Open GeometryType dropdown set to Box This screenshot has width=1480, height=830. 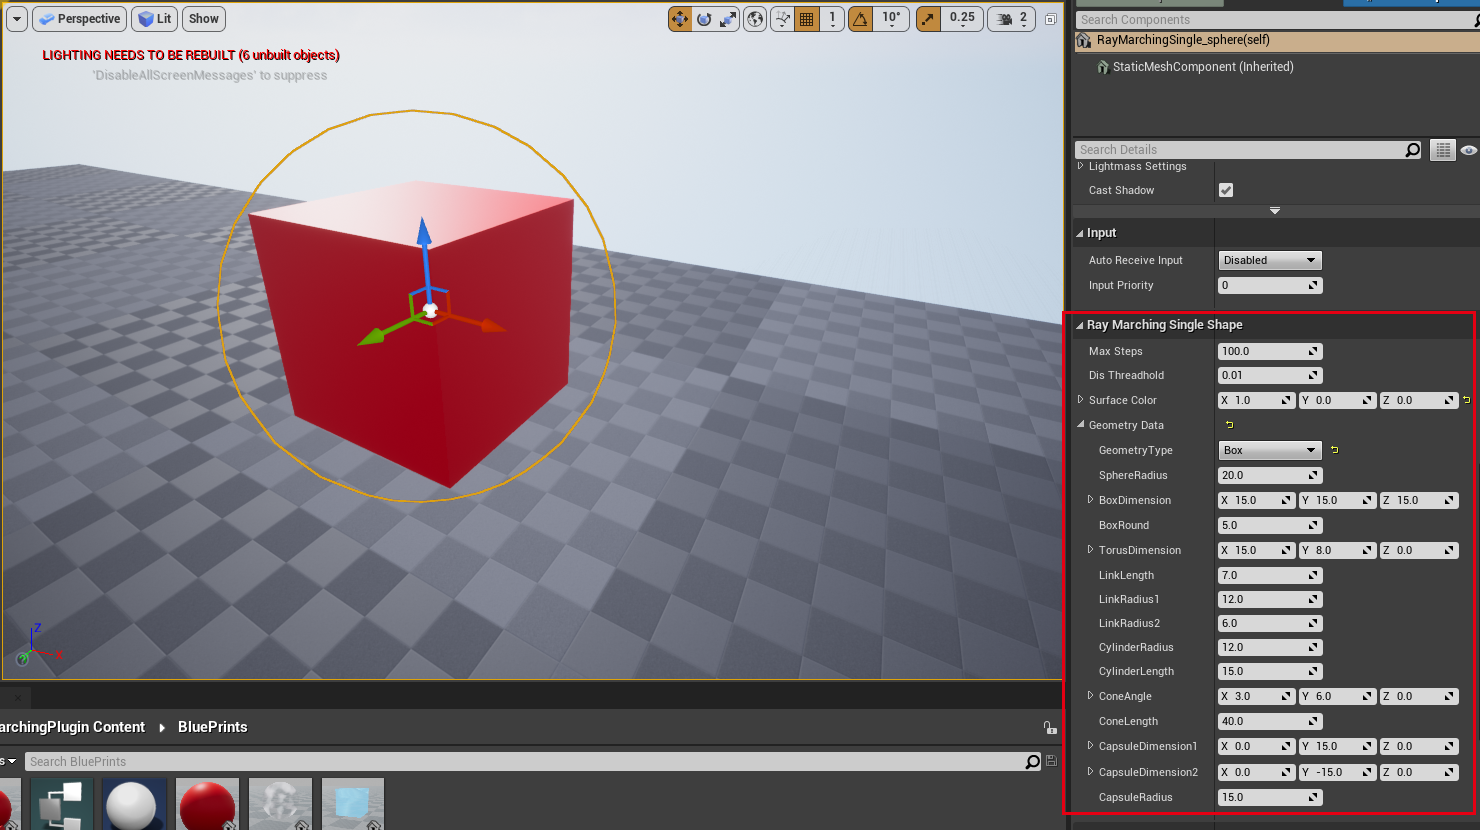click(1270, 450)
